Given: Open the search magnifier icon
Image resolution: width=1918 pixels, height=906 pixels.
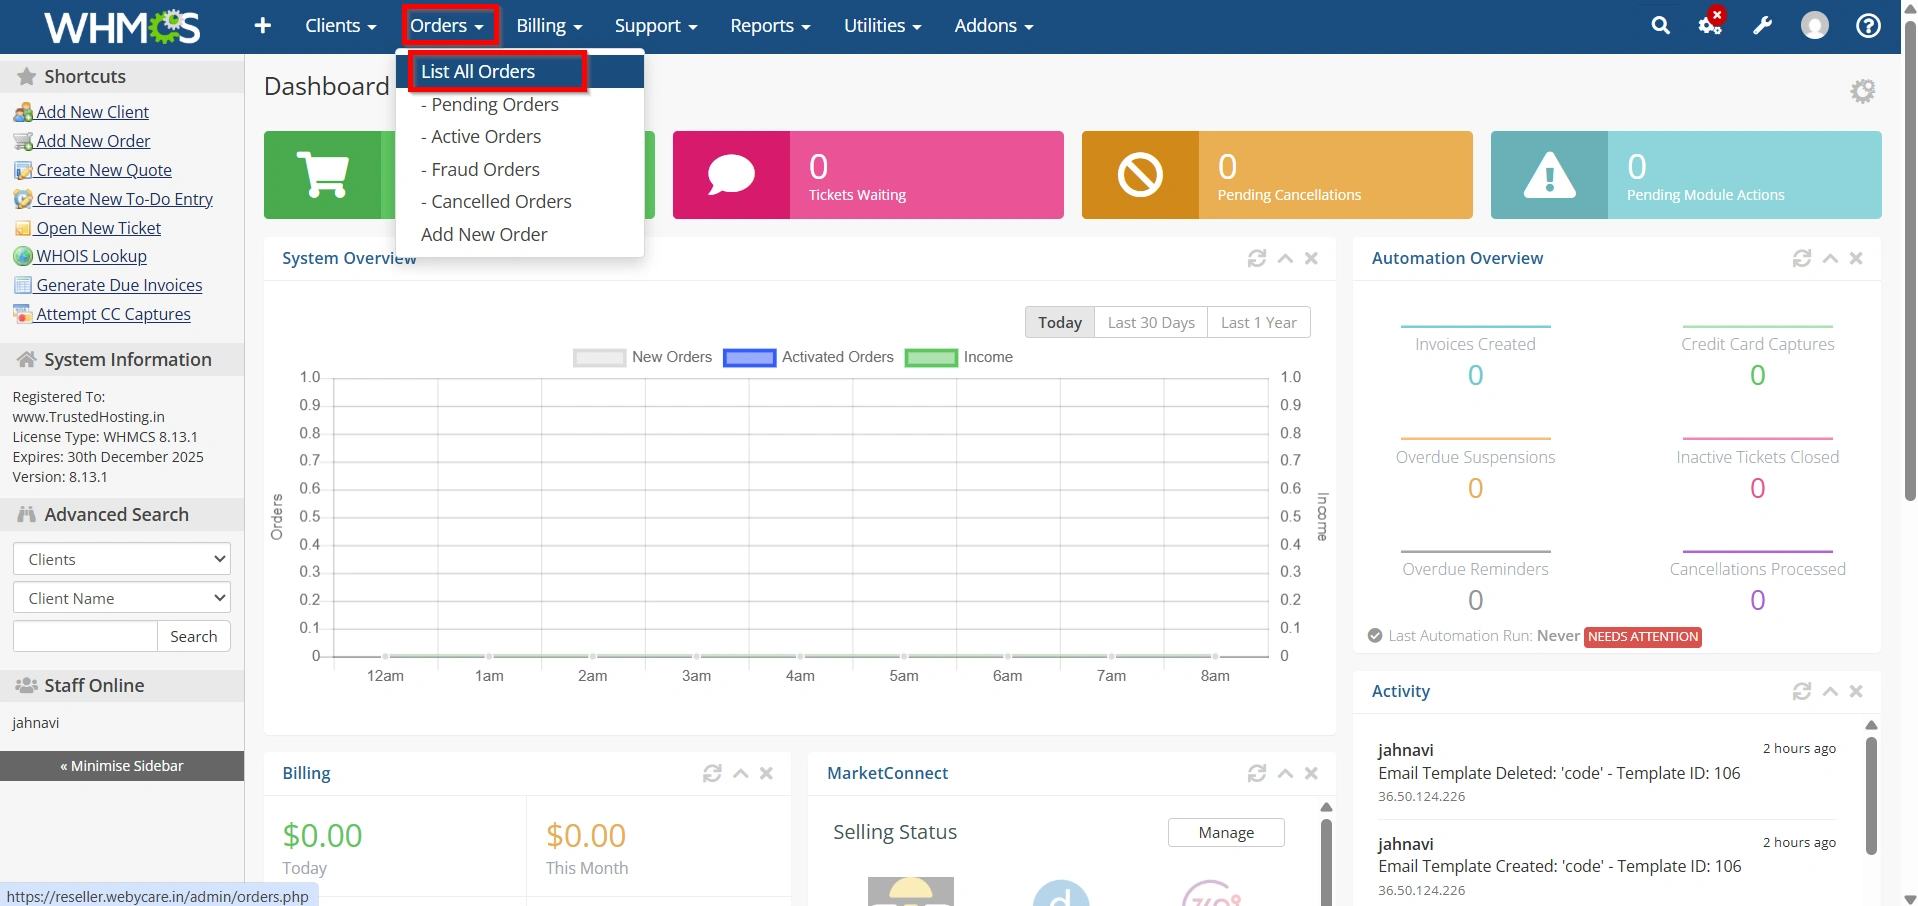Looking at the screenshot, I should point(1660,26).
